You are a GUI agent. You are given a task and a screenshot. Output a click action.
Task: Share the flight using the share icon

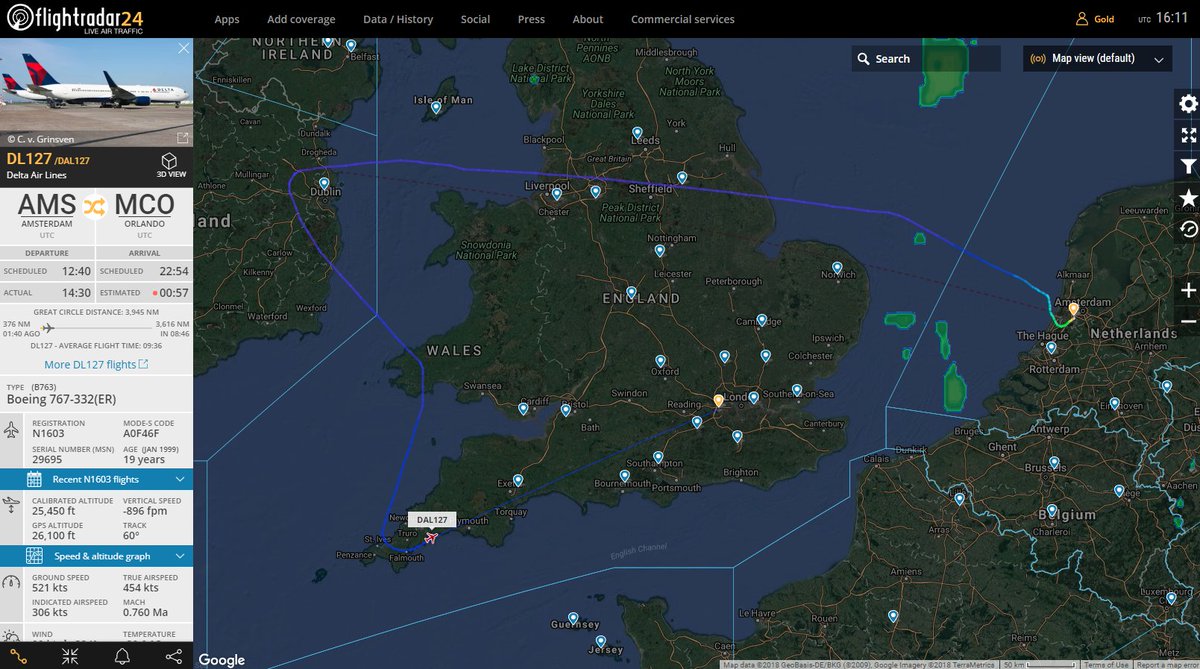(x=173, y=655)
